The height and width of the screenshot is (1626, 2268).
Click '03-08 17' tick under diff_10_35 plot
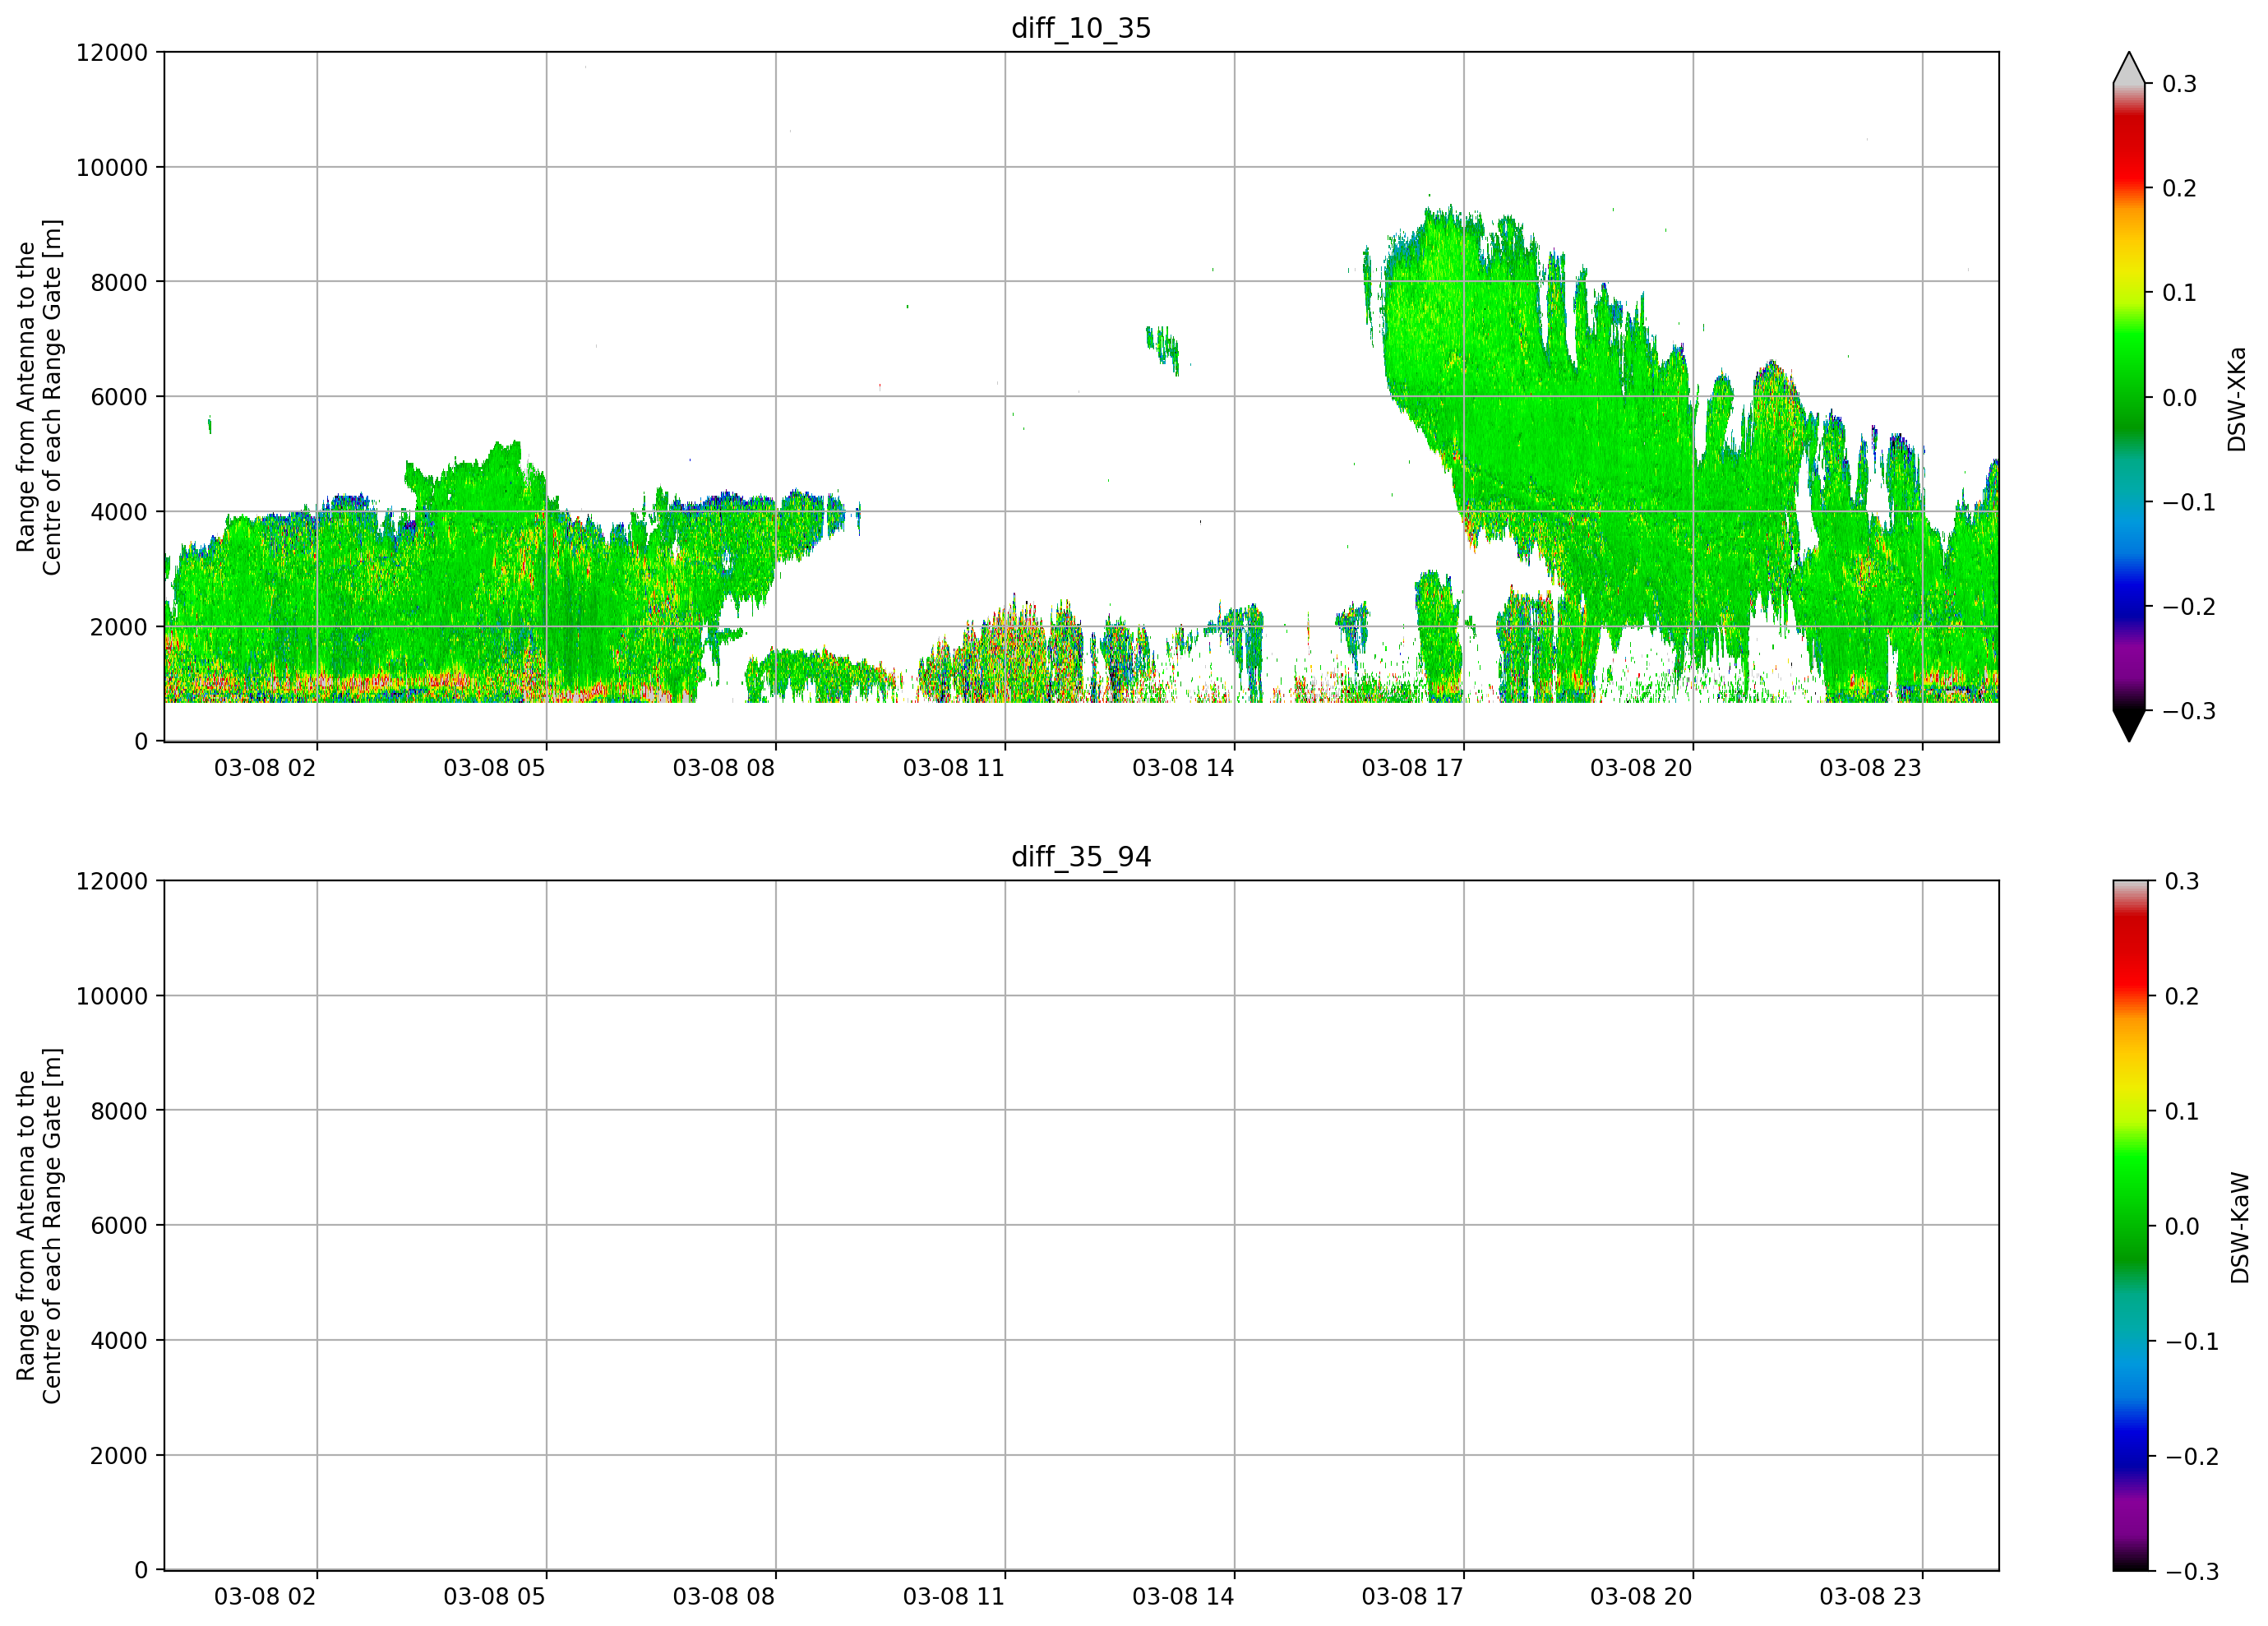pos(1413,768)
